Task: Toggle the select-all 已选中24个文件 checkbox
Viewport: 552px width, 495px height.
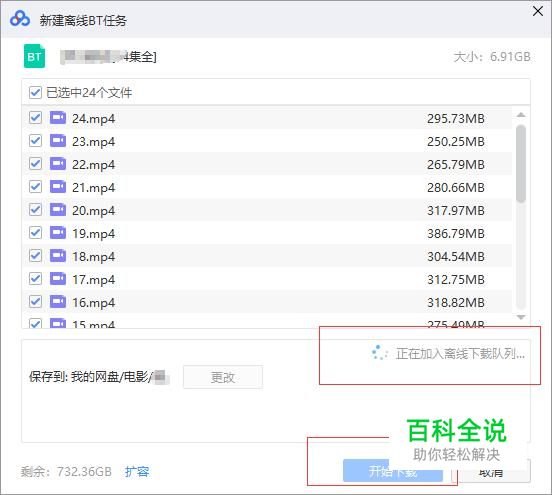Action: point(35,93)
